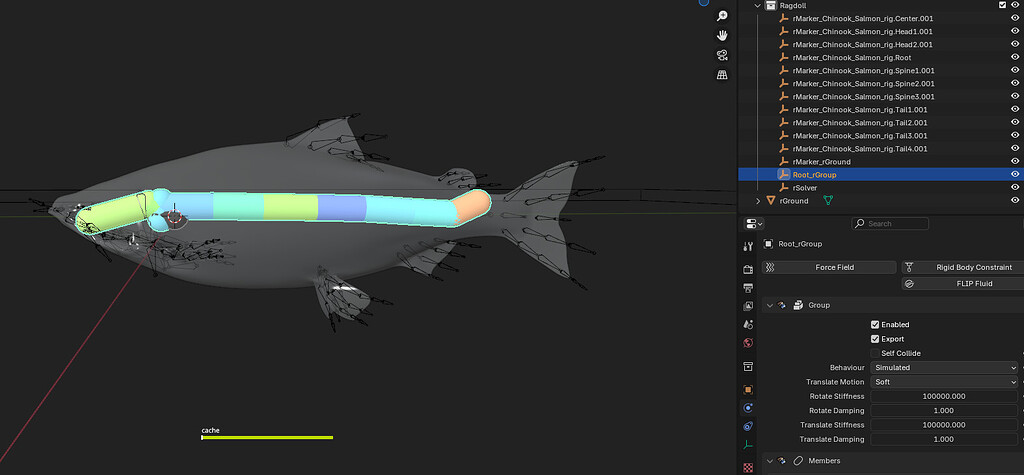
Task: Open the Translate Motion dropdown
Action: pyautogui.click(x=944, y=382)
